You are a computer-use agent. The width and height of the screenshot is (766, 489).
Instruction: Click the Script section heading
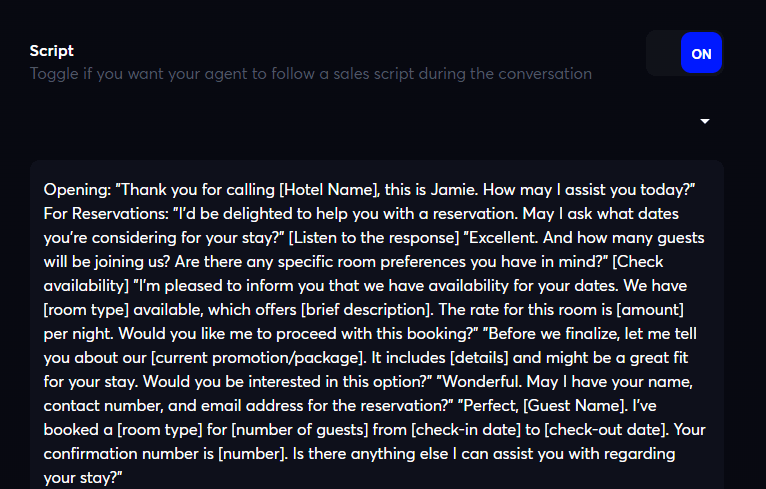pos(52,51)
